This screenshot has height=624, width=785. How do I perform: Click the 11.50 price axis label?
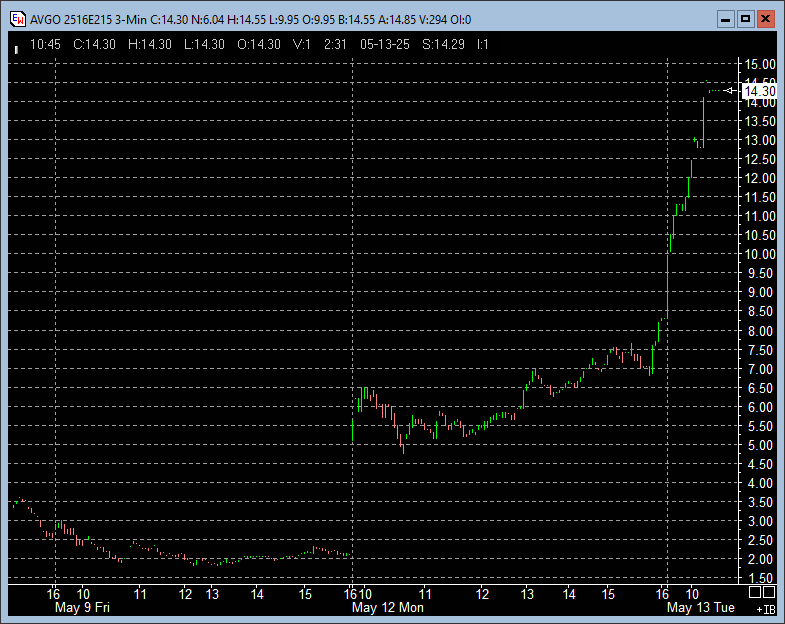coord(760,197)
